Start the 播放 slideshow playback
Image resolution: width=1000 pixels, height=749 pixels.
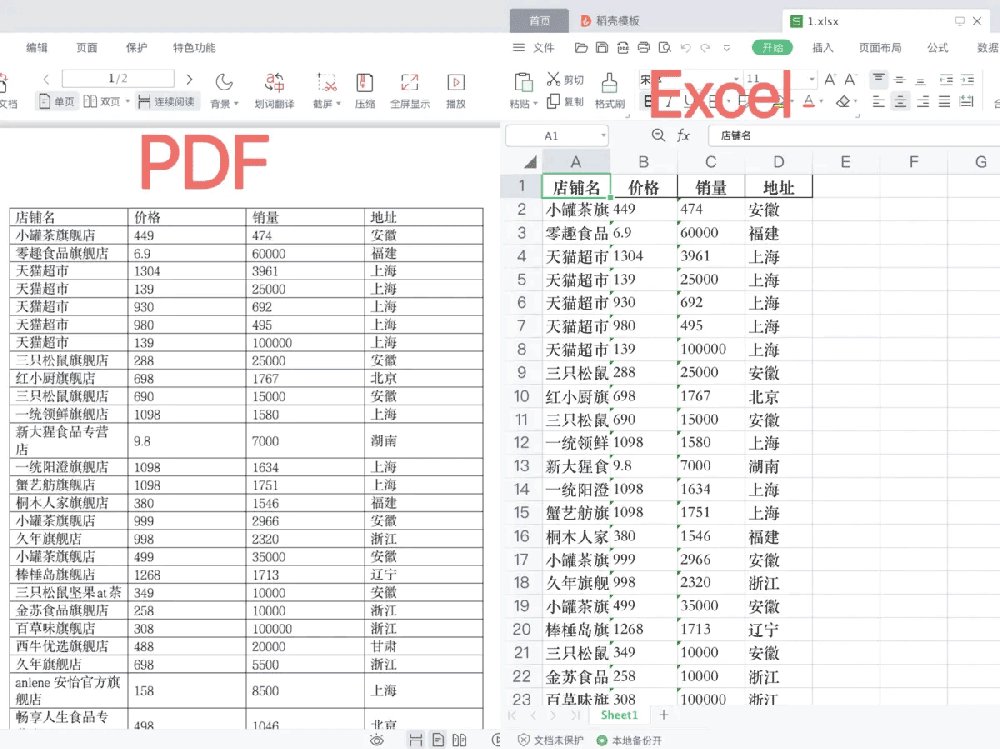456,90
